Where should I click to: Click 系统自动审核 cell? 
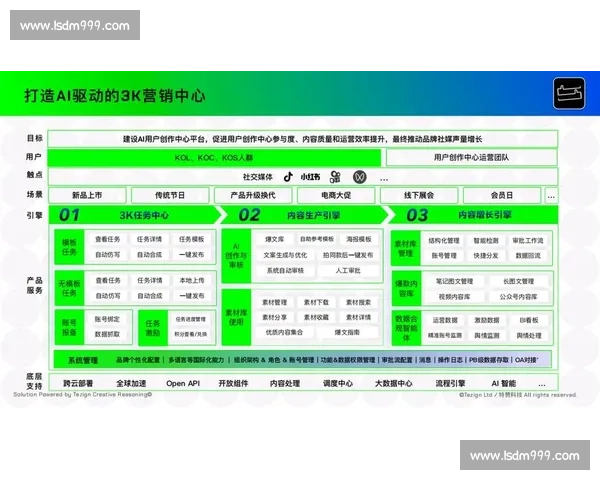click(285, 271)
